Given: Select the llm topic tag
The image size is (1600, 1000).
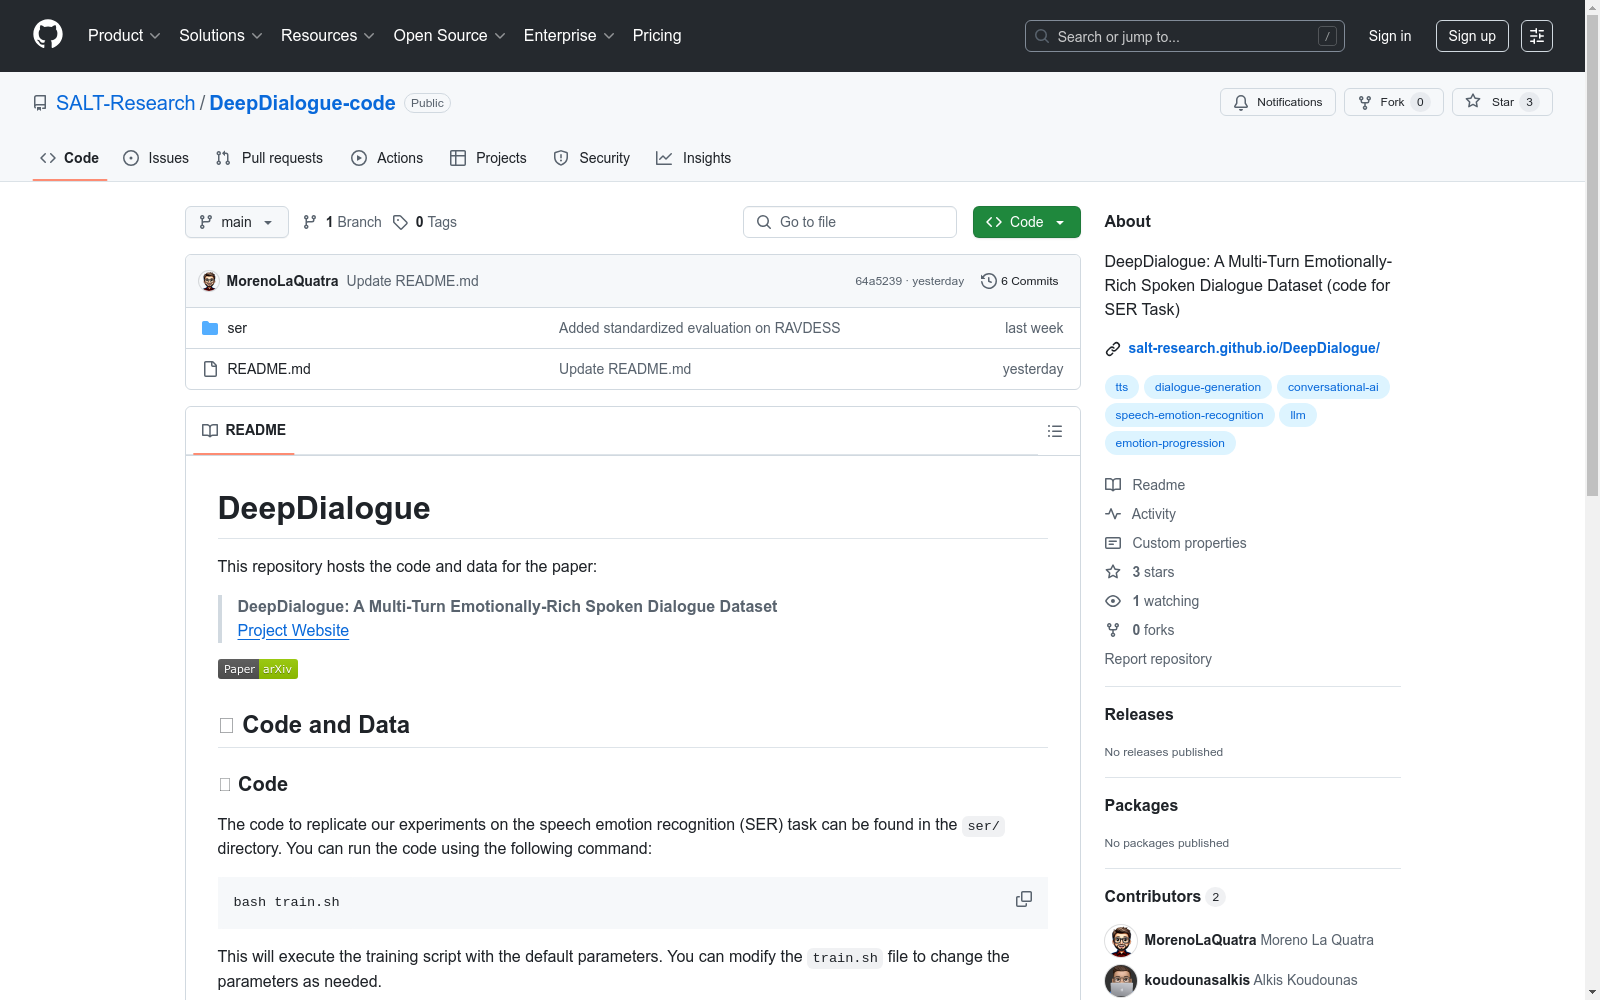Looking at the screenshot, I should tap(1298, 415).
